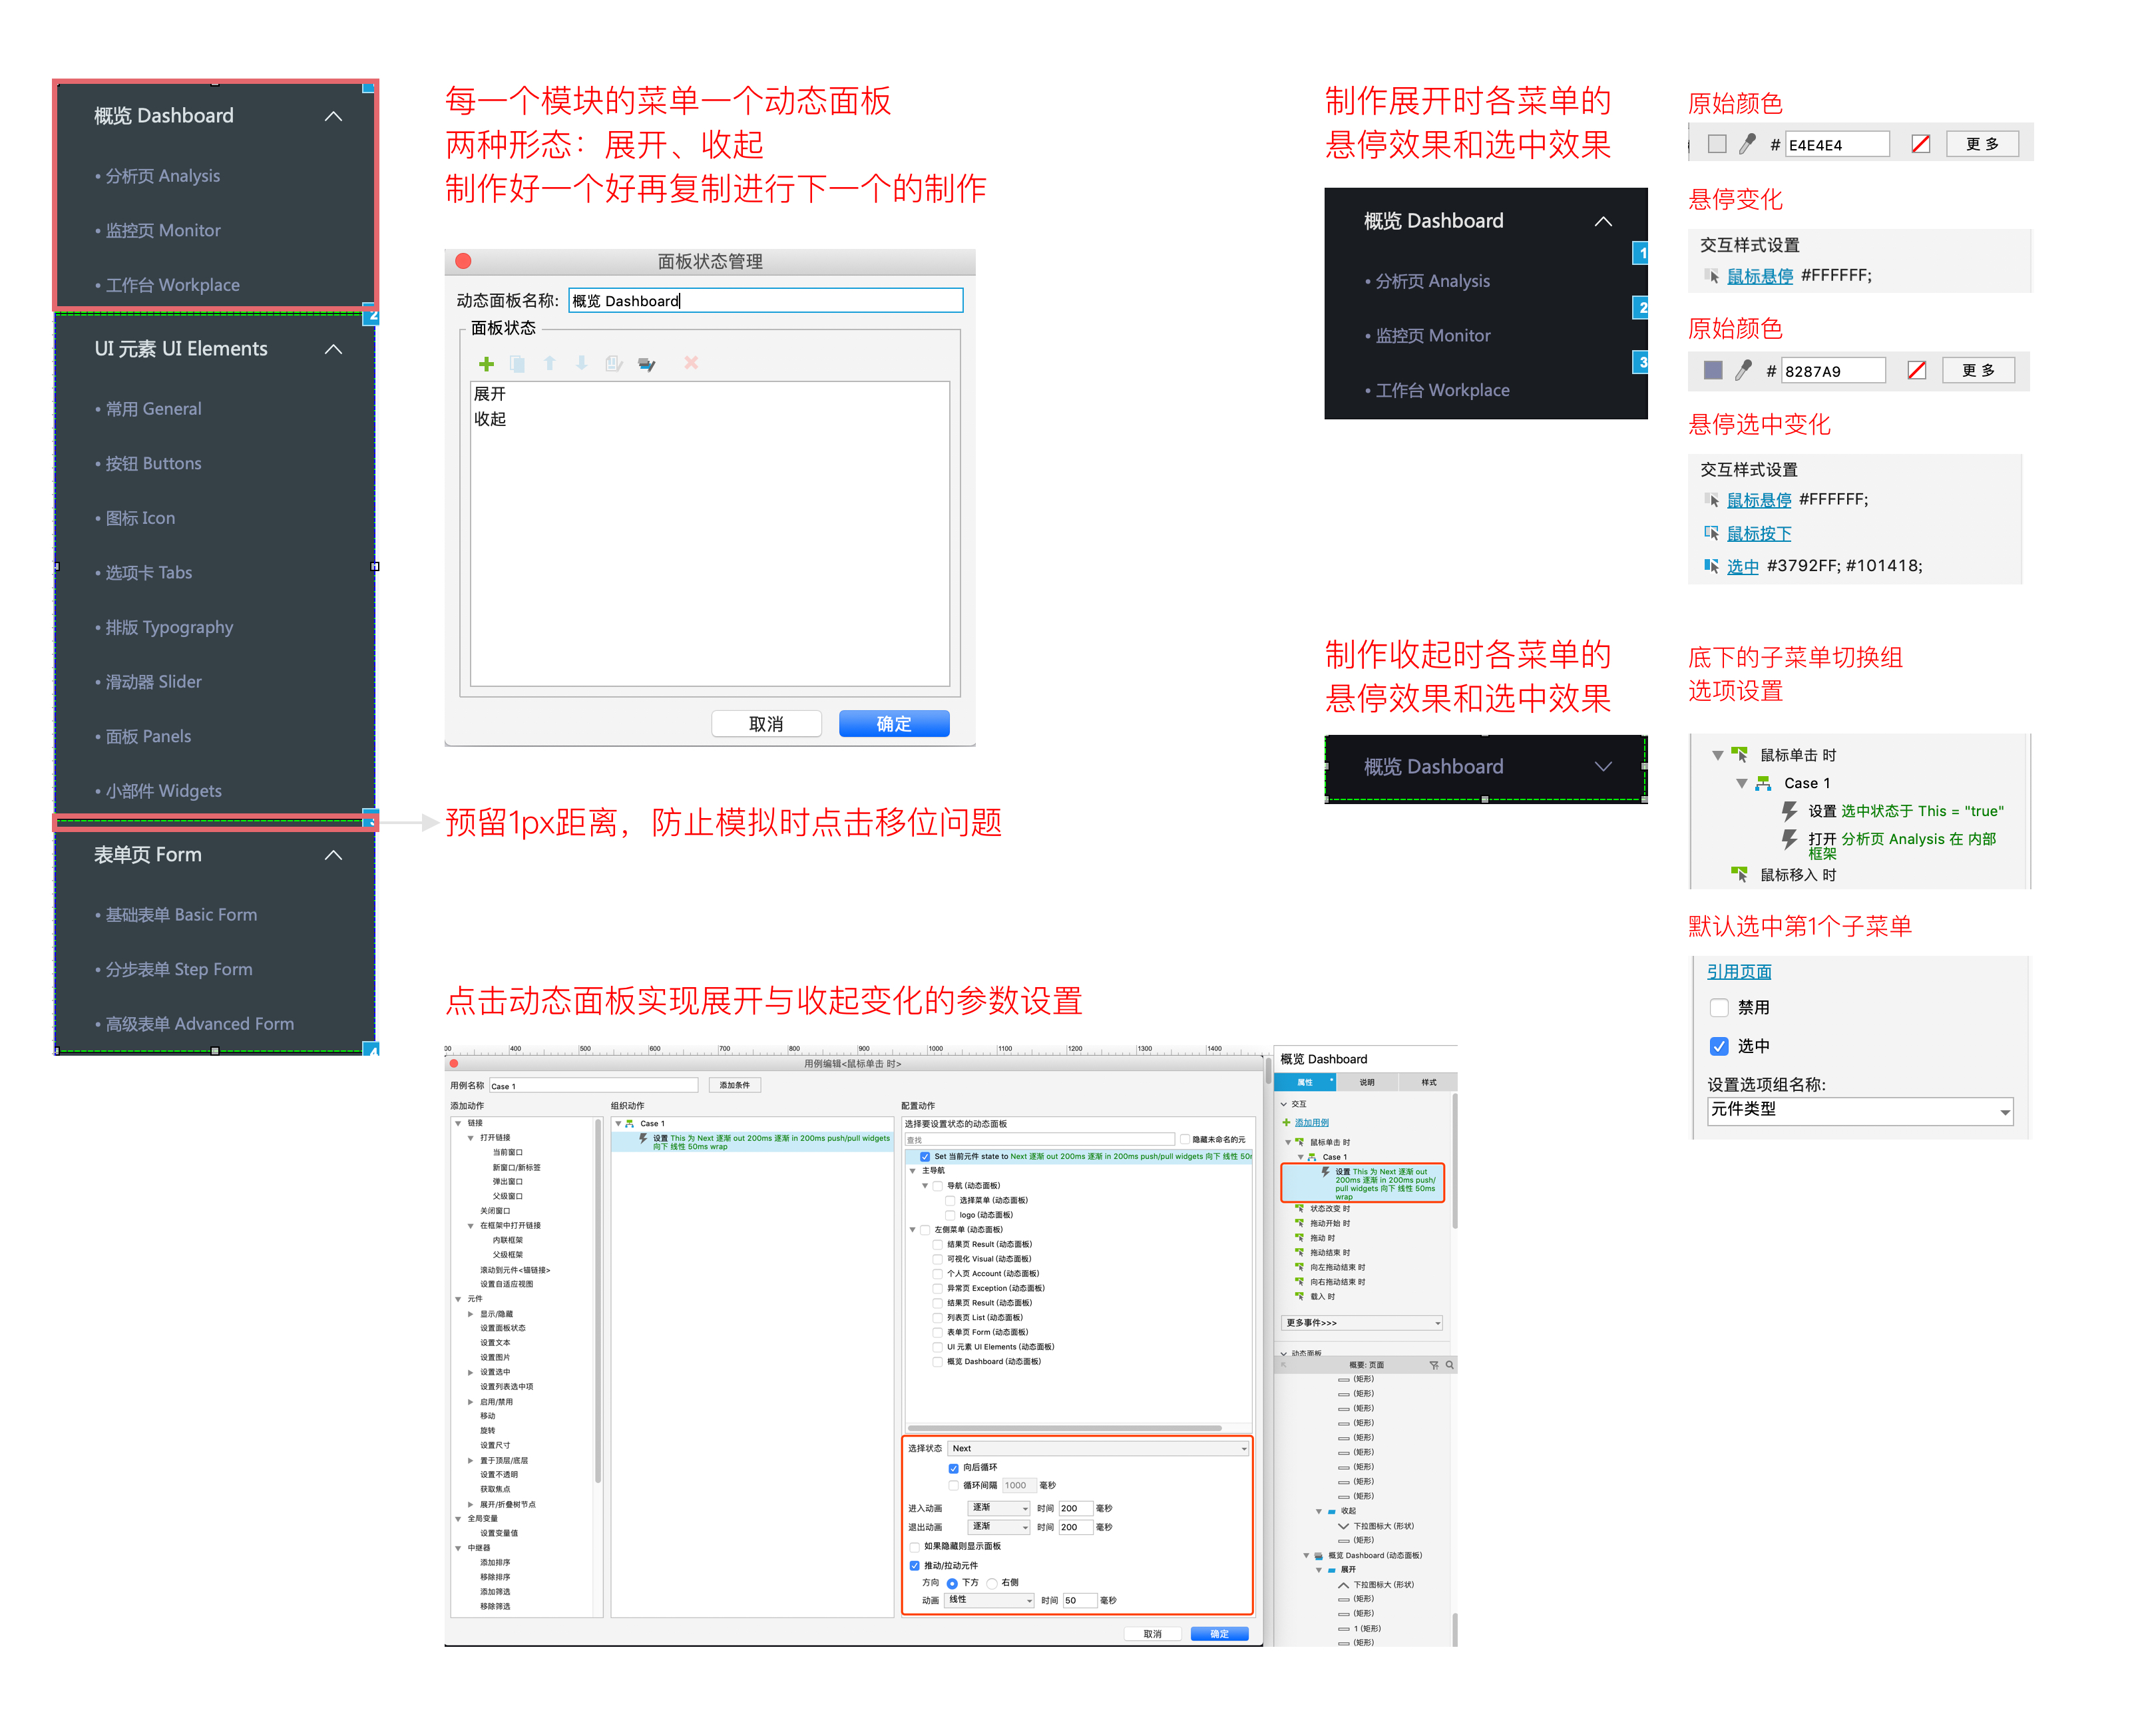Click 确定 in 面板状态管理 dialog
Image resolution: width=2130 pixels, height=1736 pixels.
(893, 724)
